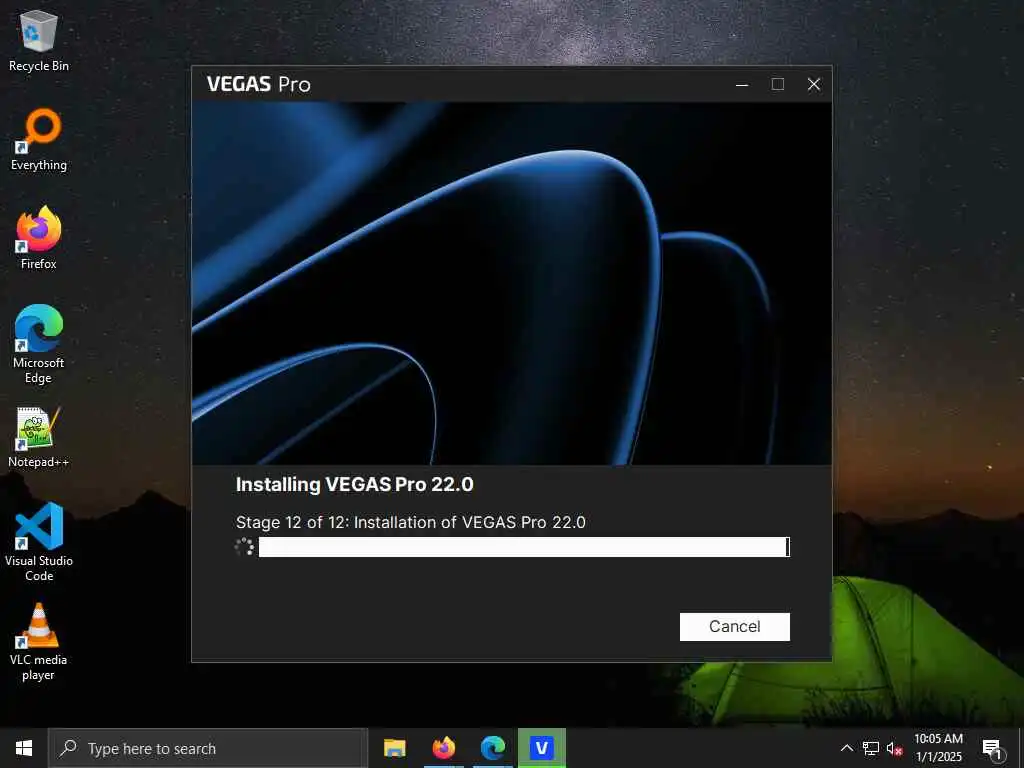
Task: Open the network status tray icon
Action: [871, 748]
